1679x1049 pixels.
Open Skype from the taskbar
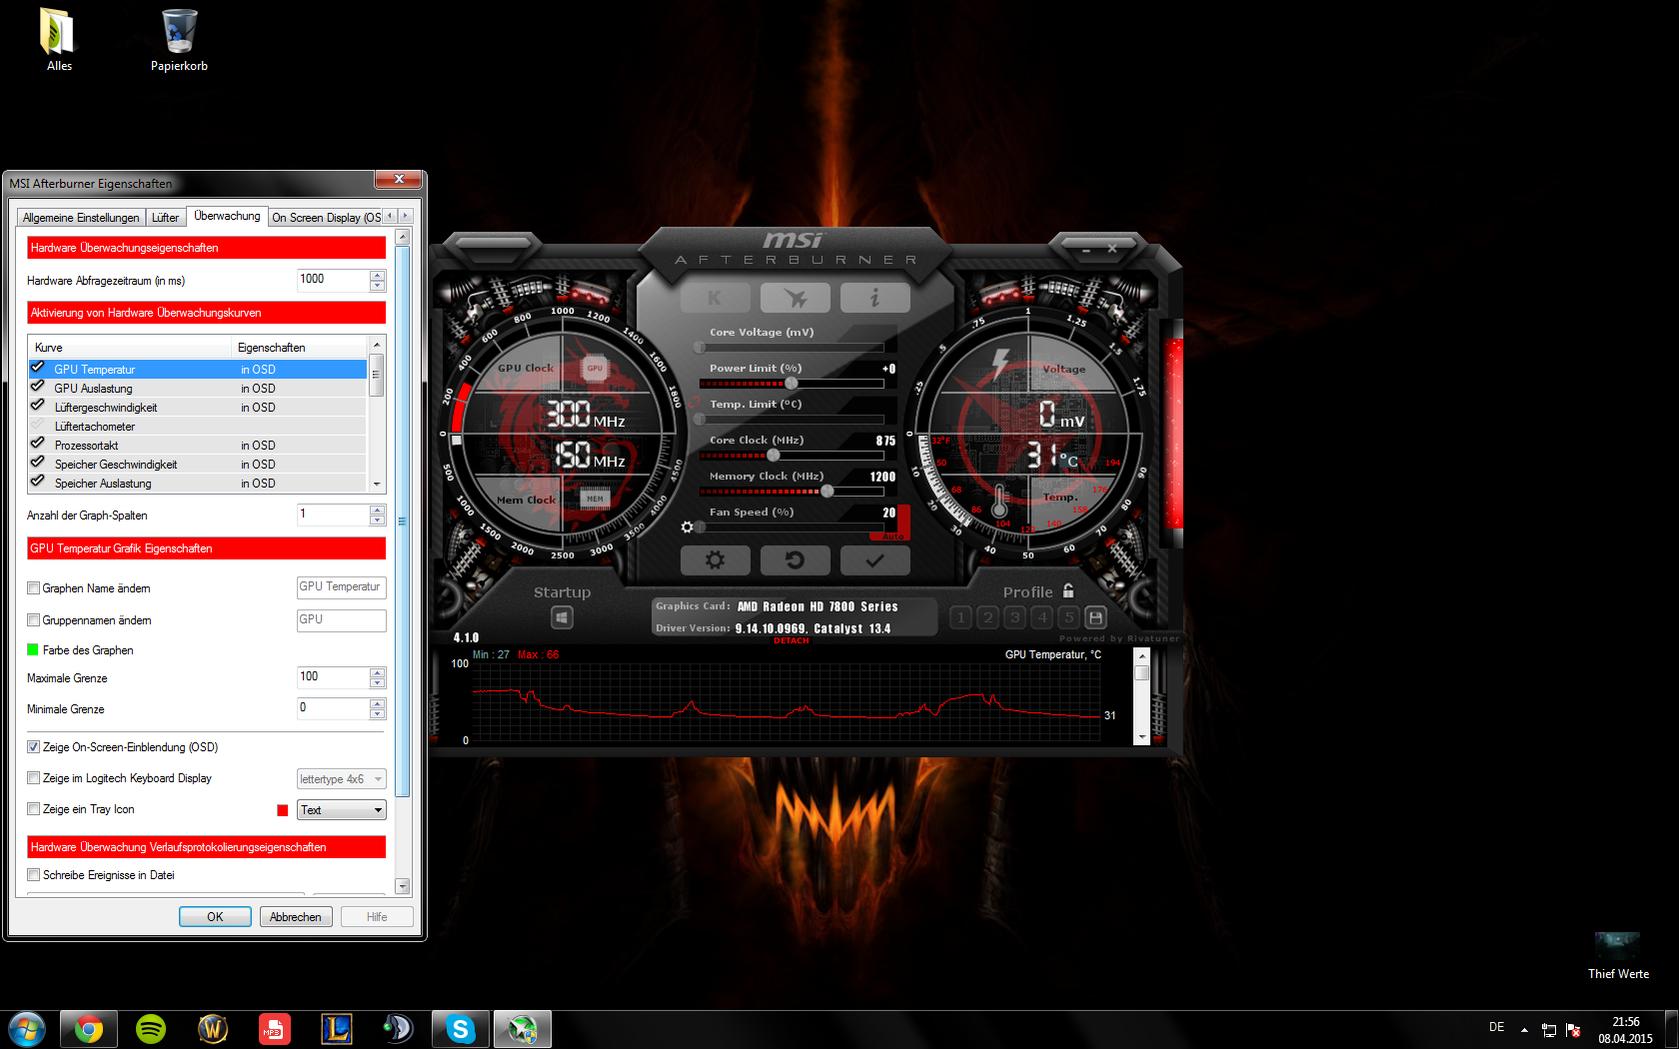(460, 1029)
